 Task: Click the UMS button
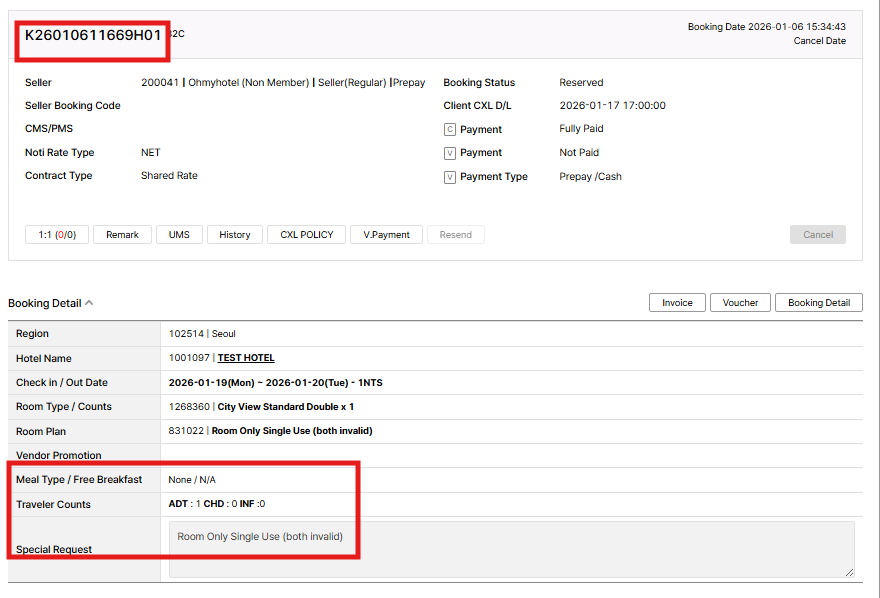179,235
